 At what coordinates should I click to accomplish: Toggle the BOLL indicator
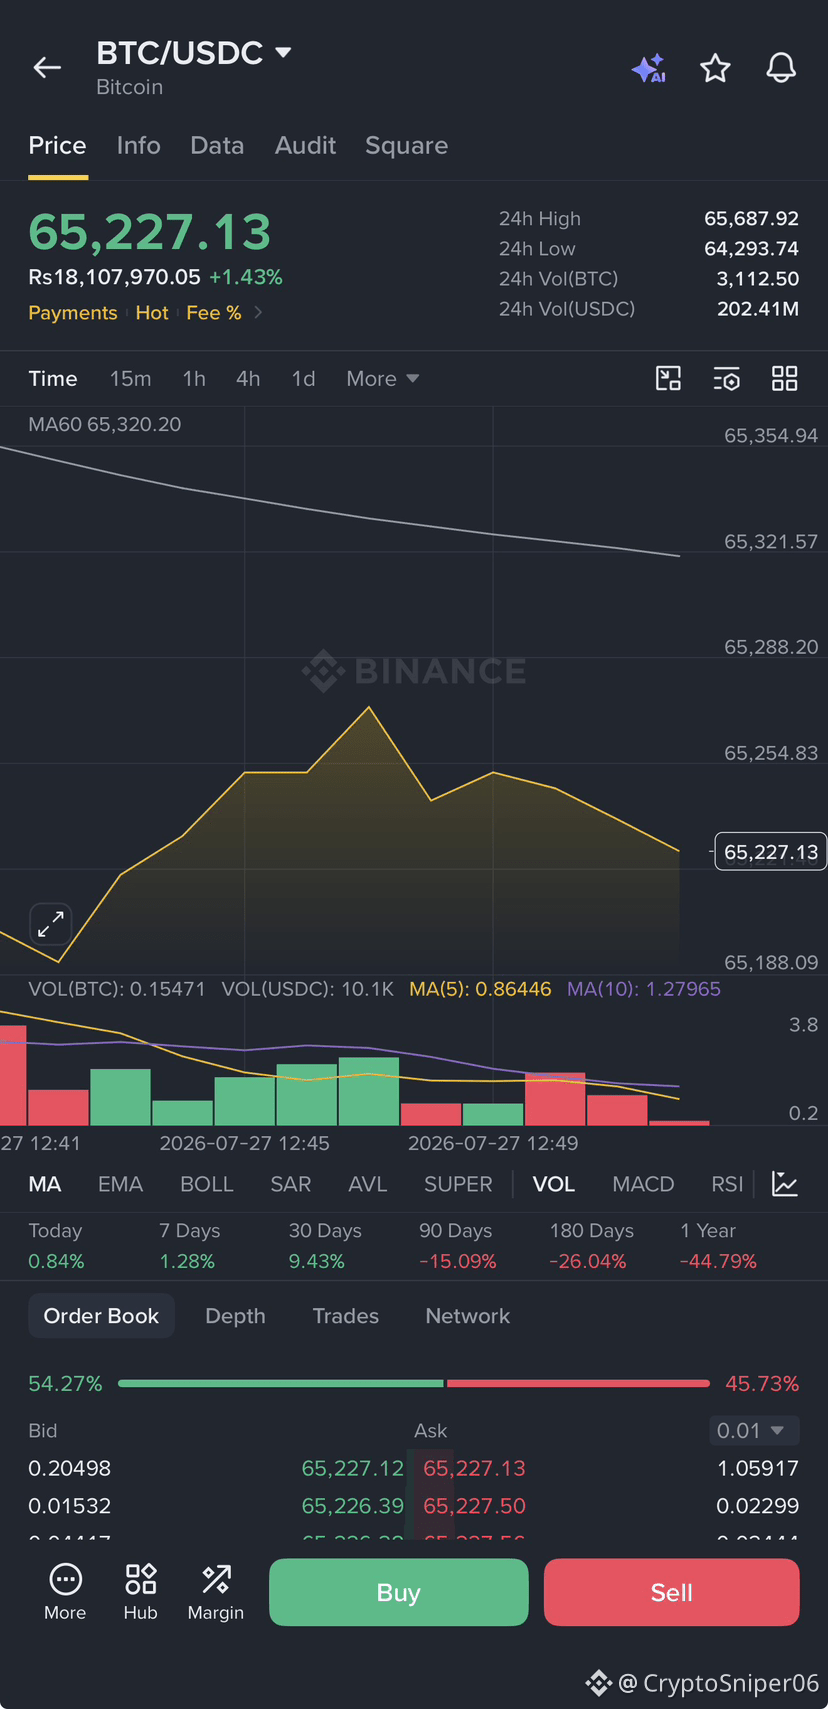point(206,1184)
